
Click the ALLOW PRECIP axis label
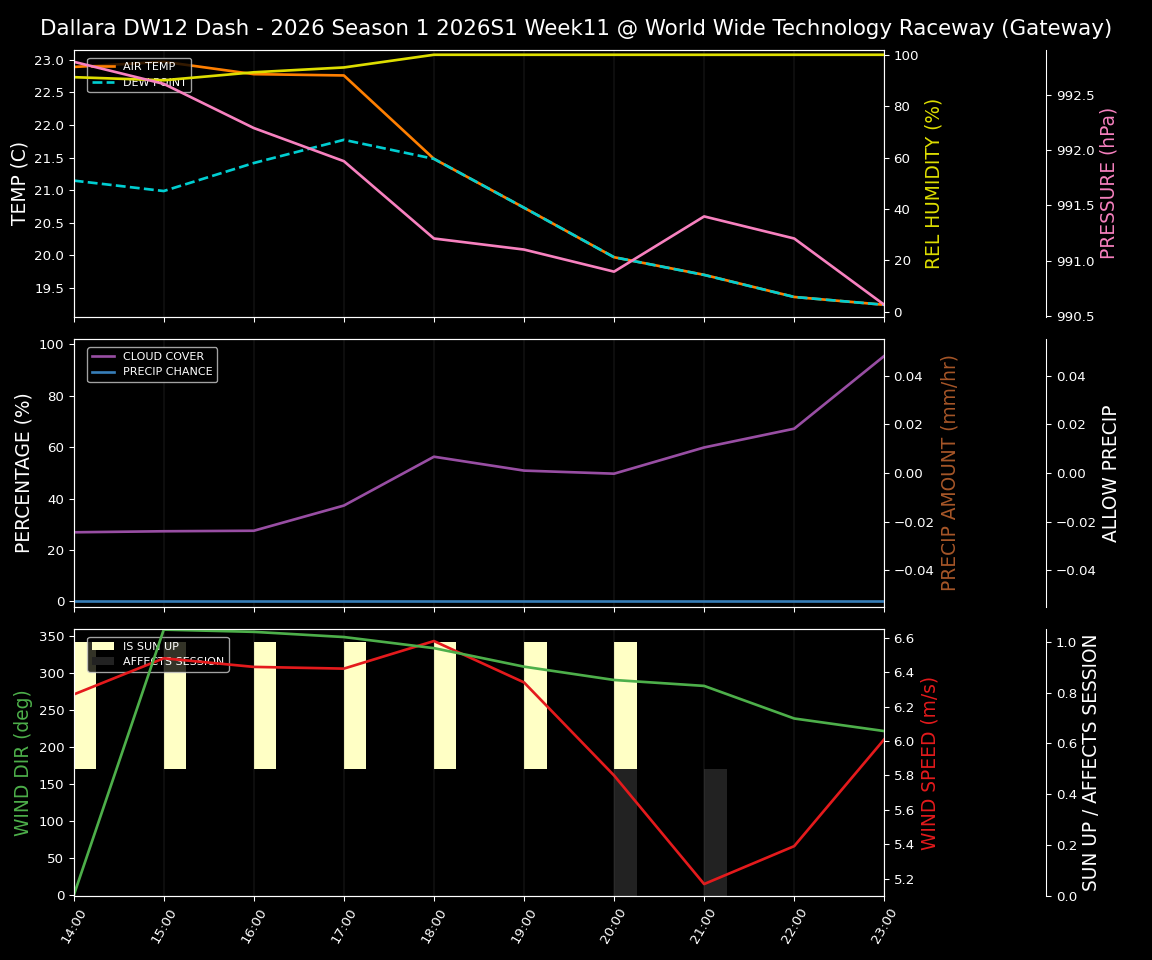click(1107, 471)
